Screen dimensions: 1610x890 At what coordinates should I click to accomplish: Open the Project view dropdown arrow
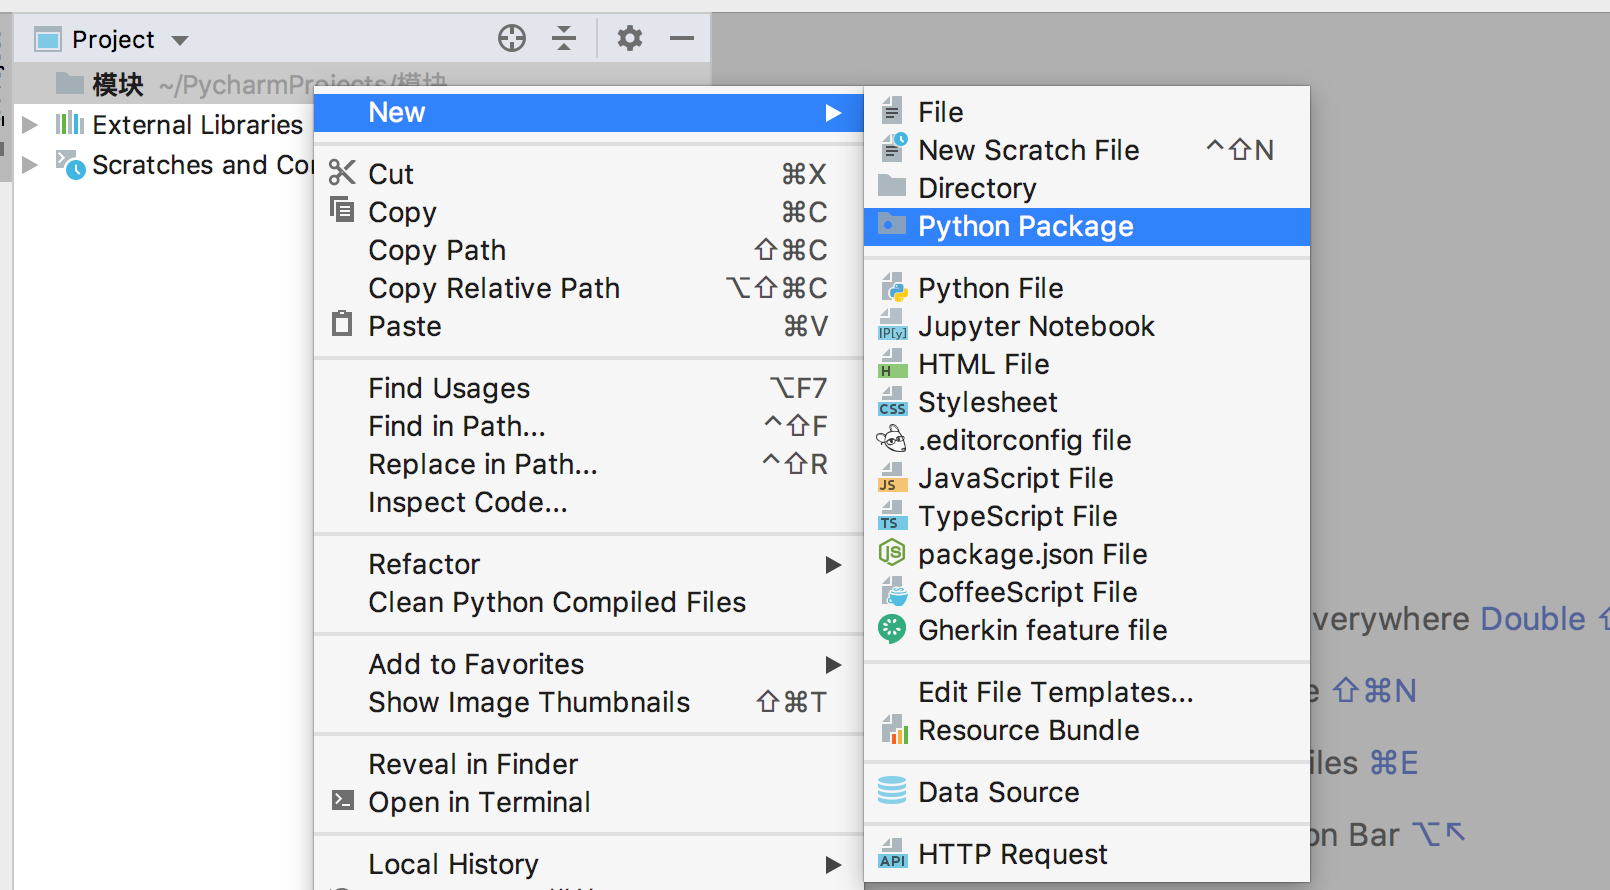[180, 41]
